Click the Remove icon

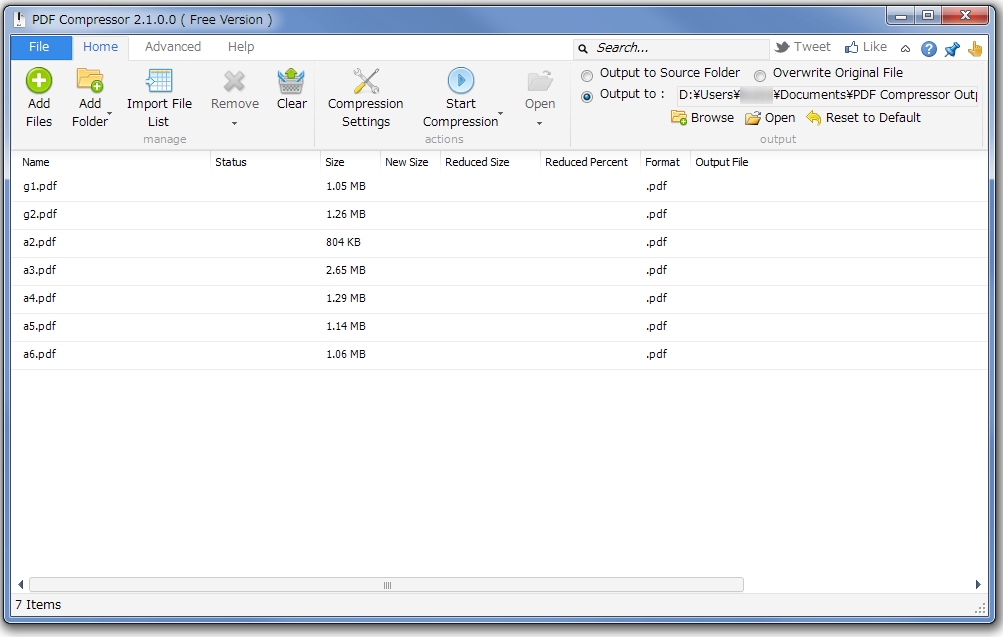[x=234, y=81]
